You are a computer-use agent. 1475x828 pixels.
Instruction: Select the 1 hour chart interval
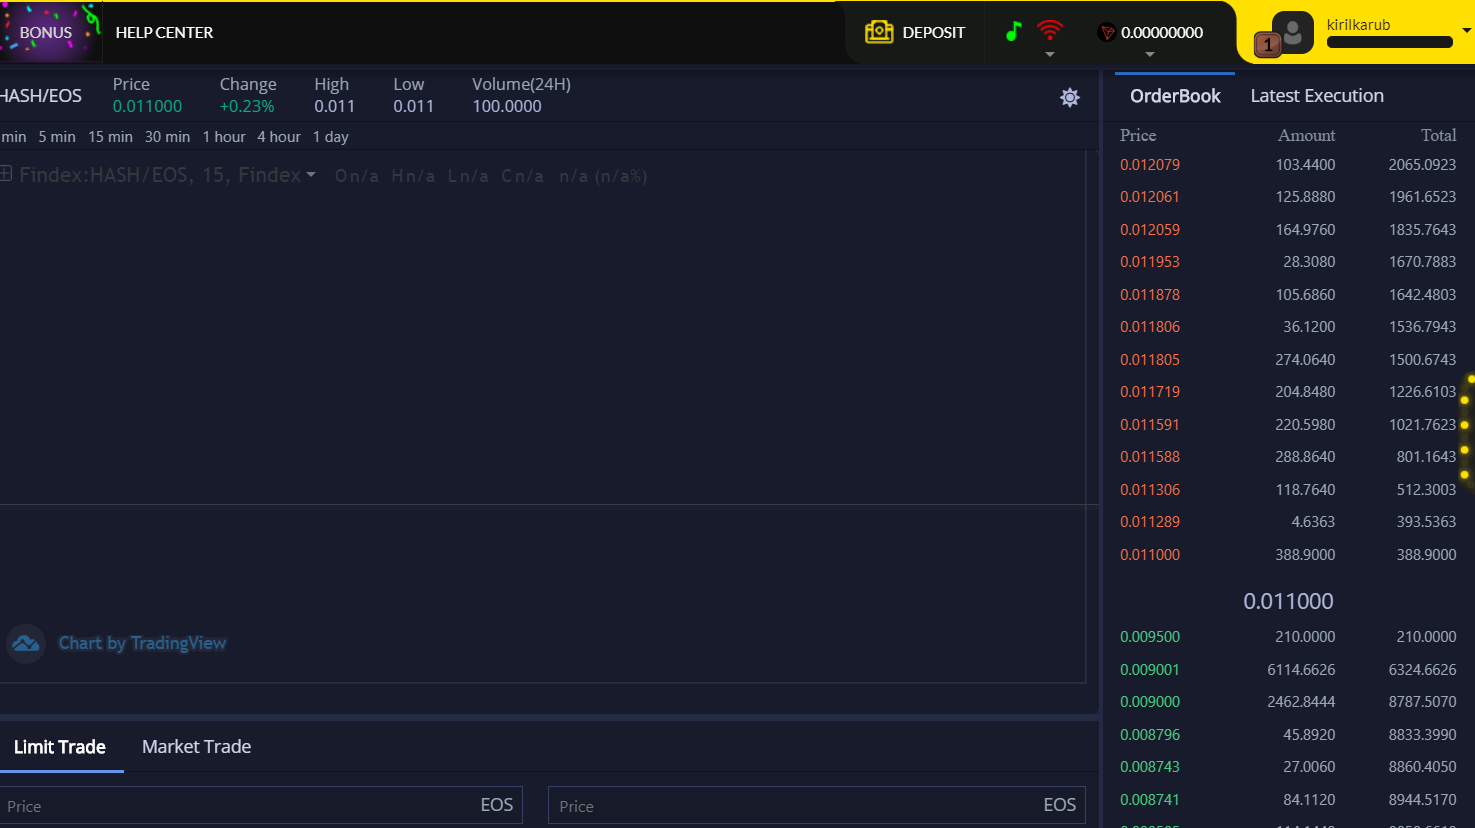click(x=224, y=137)
